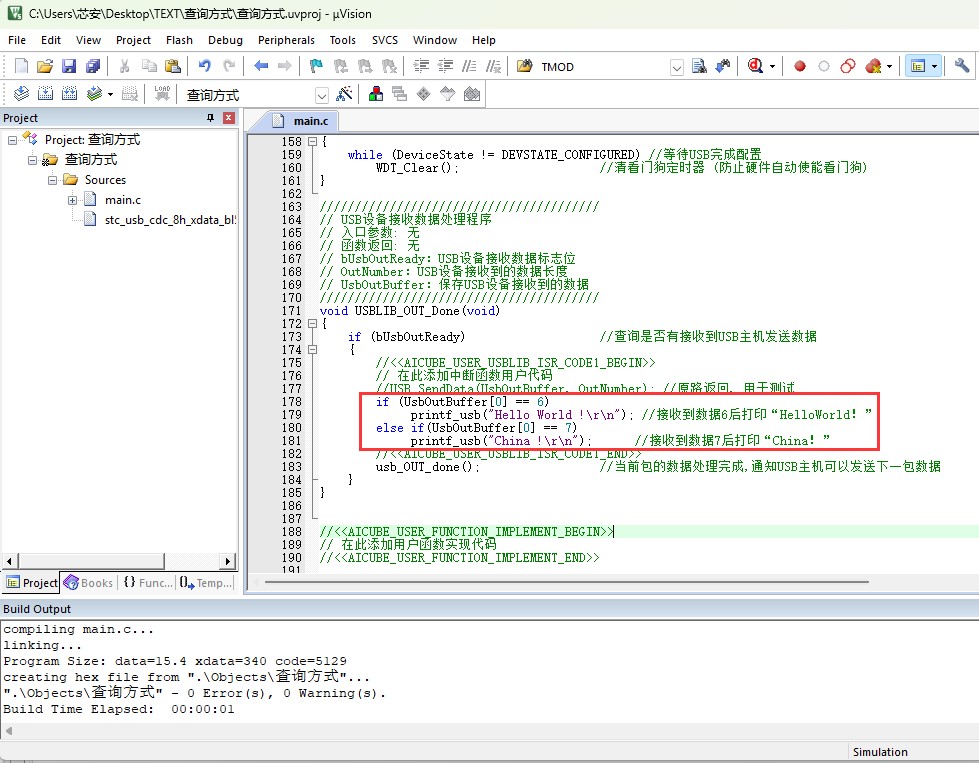Download to flash with LOAD icon

tap(162, 94)
